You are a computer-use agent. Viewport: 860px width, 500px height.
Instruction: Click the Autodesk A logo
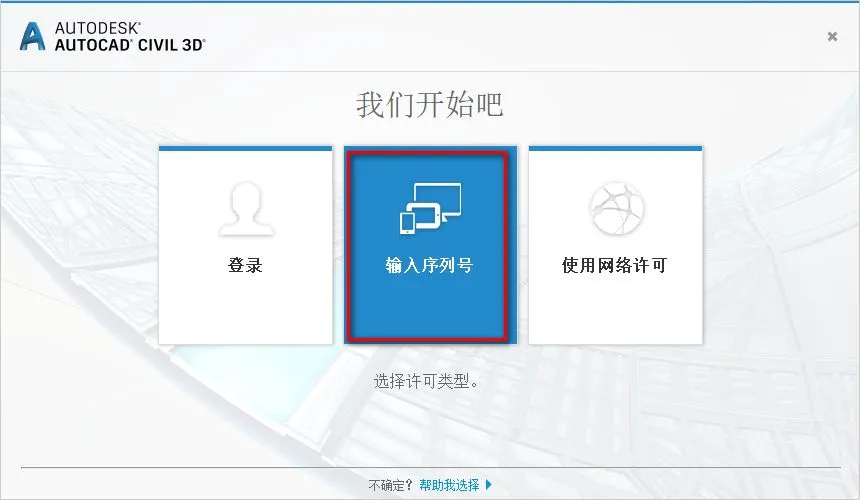click(32, 37)
